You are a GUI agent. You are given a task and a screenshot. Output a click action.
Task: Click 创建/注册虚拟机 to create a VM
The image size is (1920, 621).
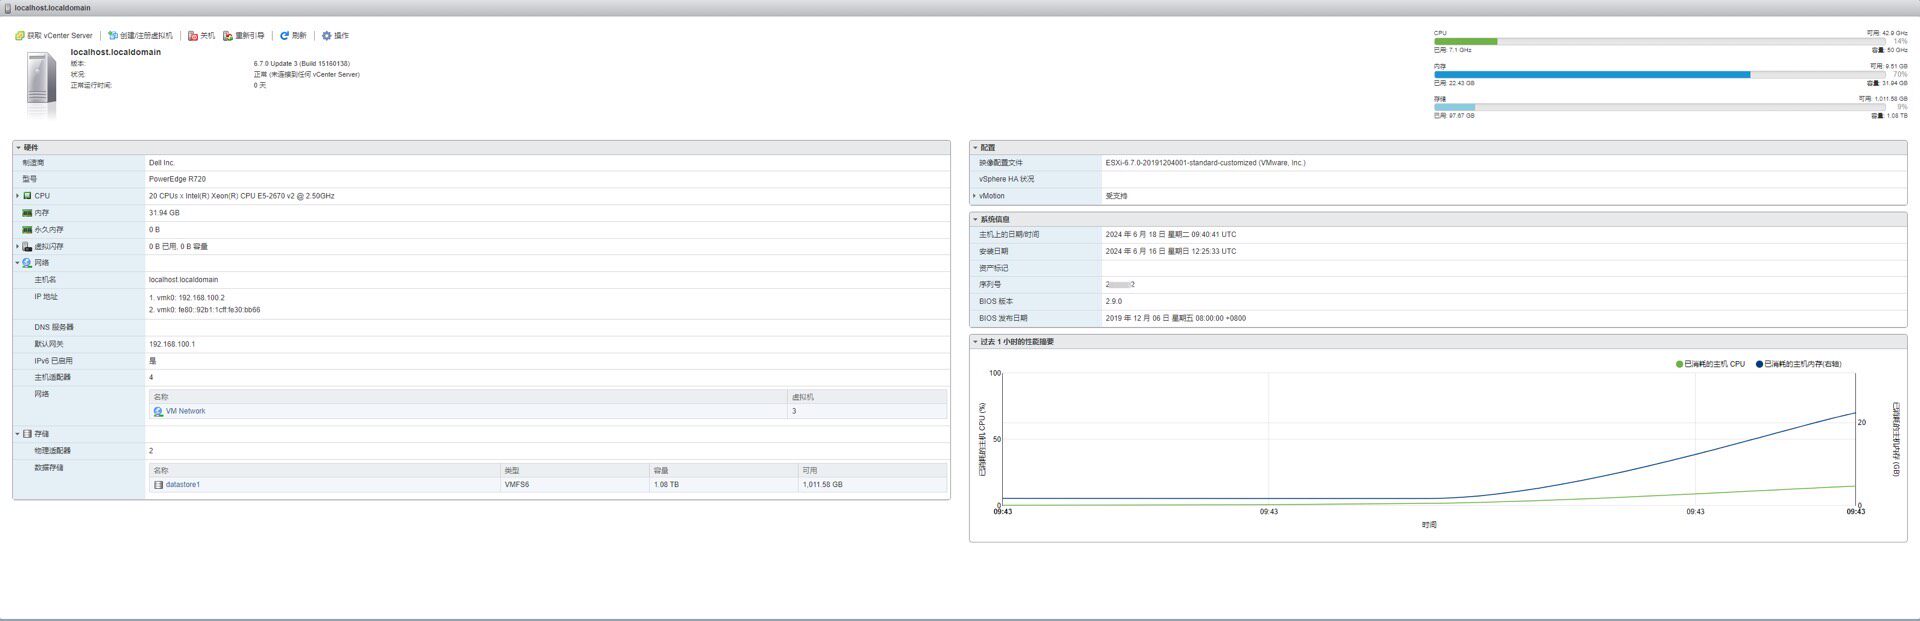point(140,35)
